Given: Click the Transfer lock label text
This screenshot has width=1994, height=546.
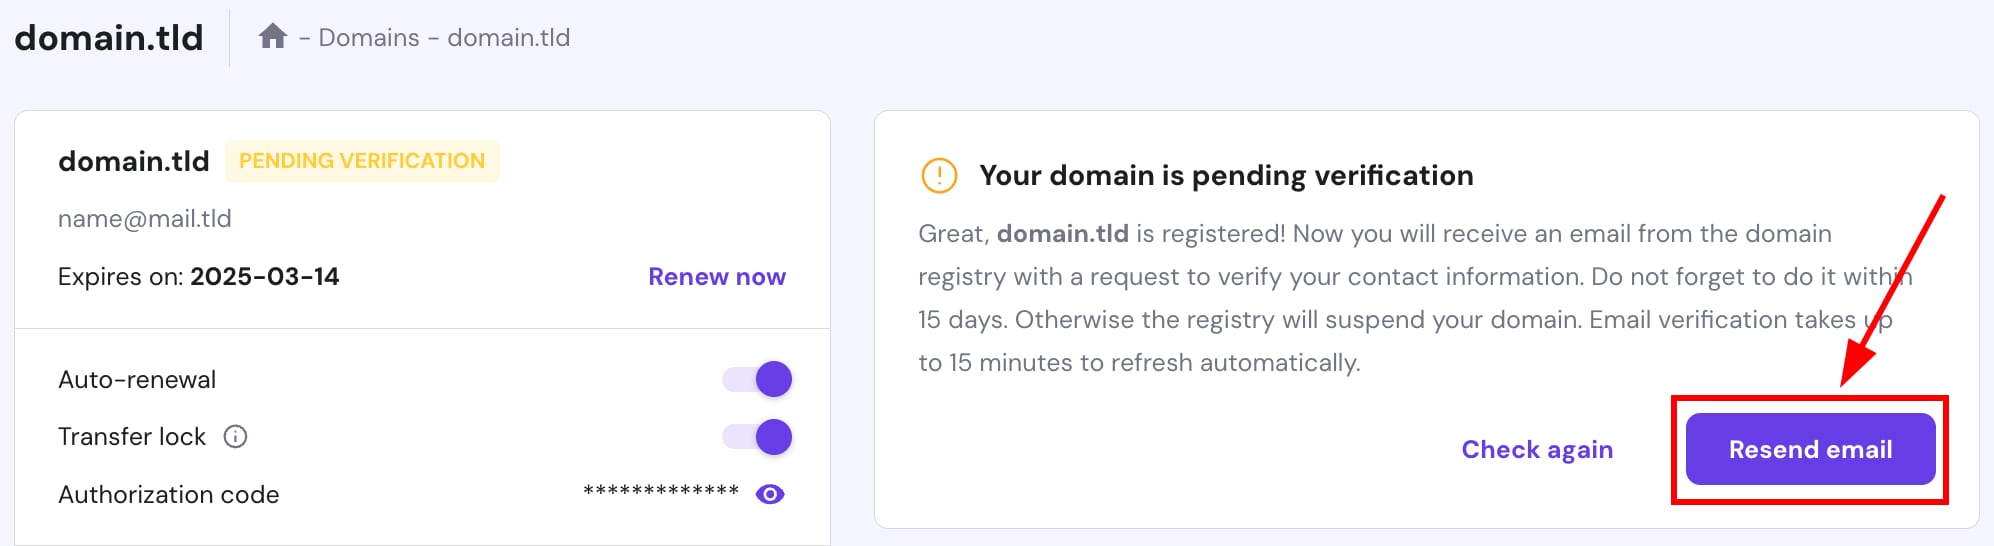Looking at the screenshot, I should click(132, 437).
